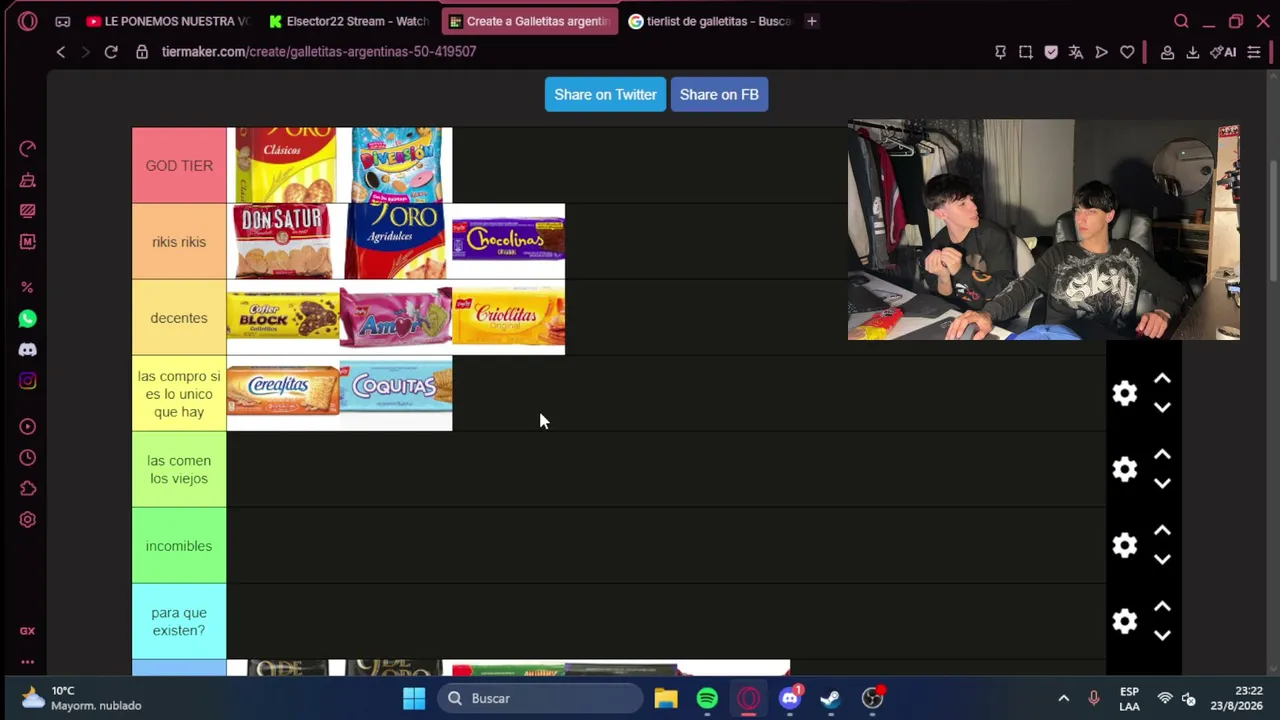This screenshot has height=720, width=1280.
Task: Open the GX Mods sidebar icon marked M
Action: click(27, 242)
